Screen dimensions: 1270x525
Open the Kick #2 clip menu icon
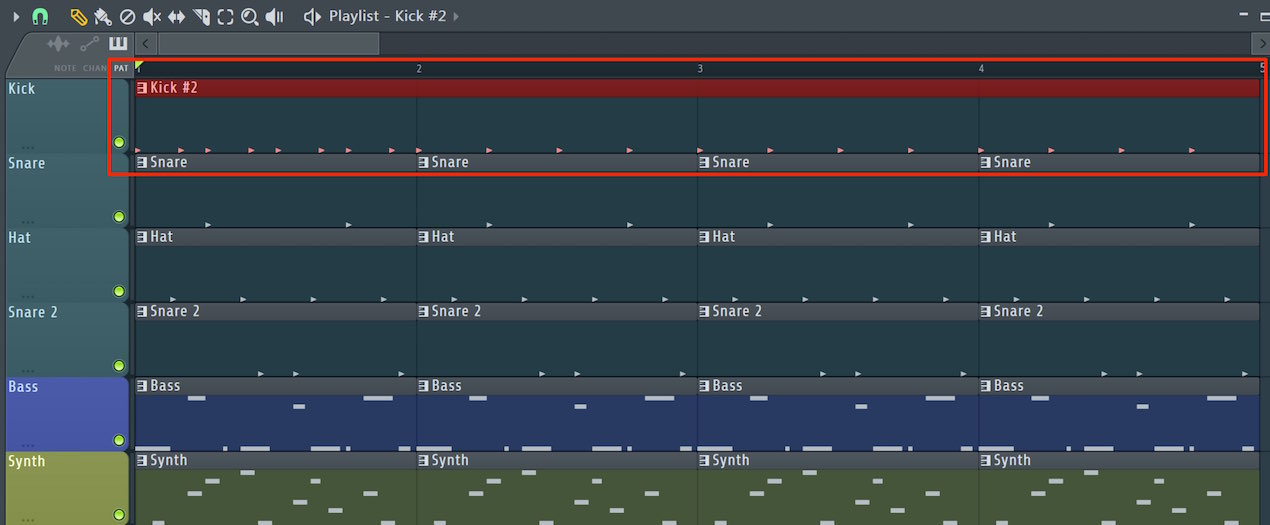coord(142,88)
